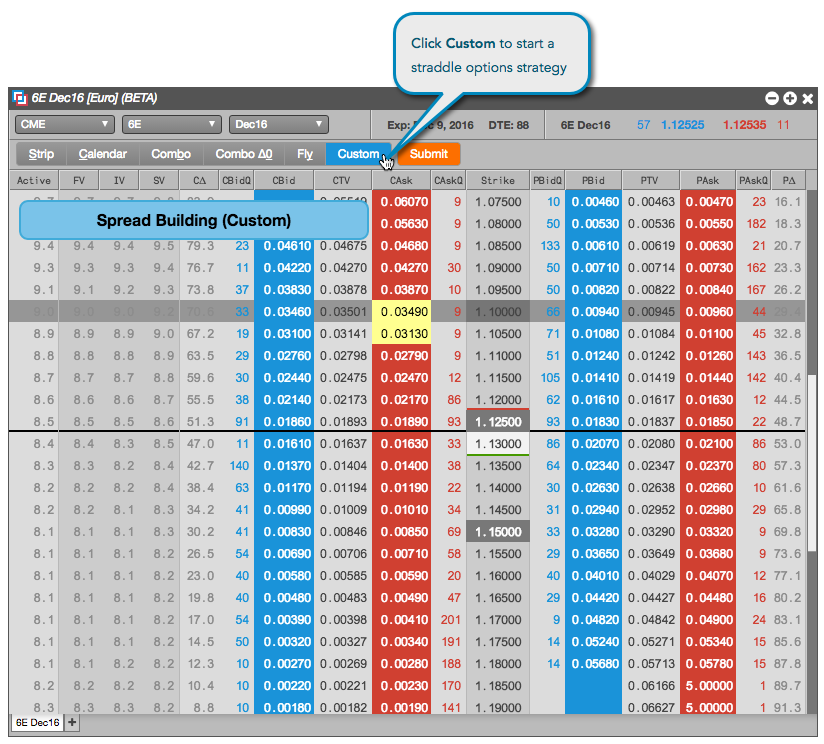Click strike 1.15000 cell

coord(498,532)
